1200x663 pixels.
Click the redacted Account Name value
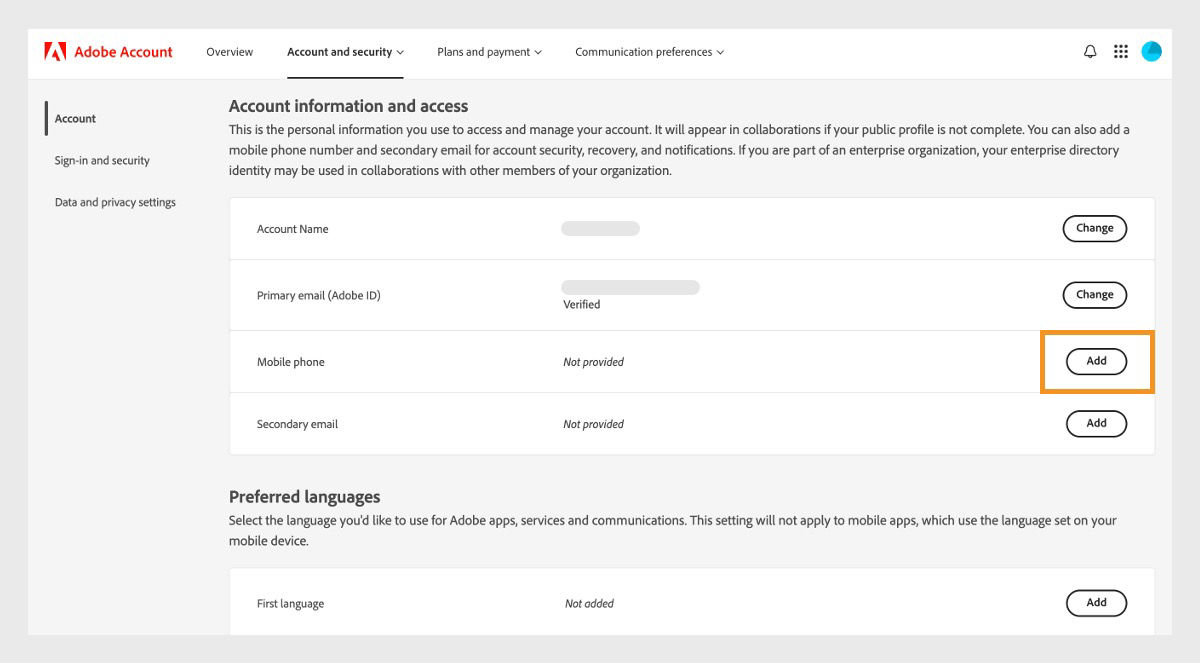[600, 229]
